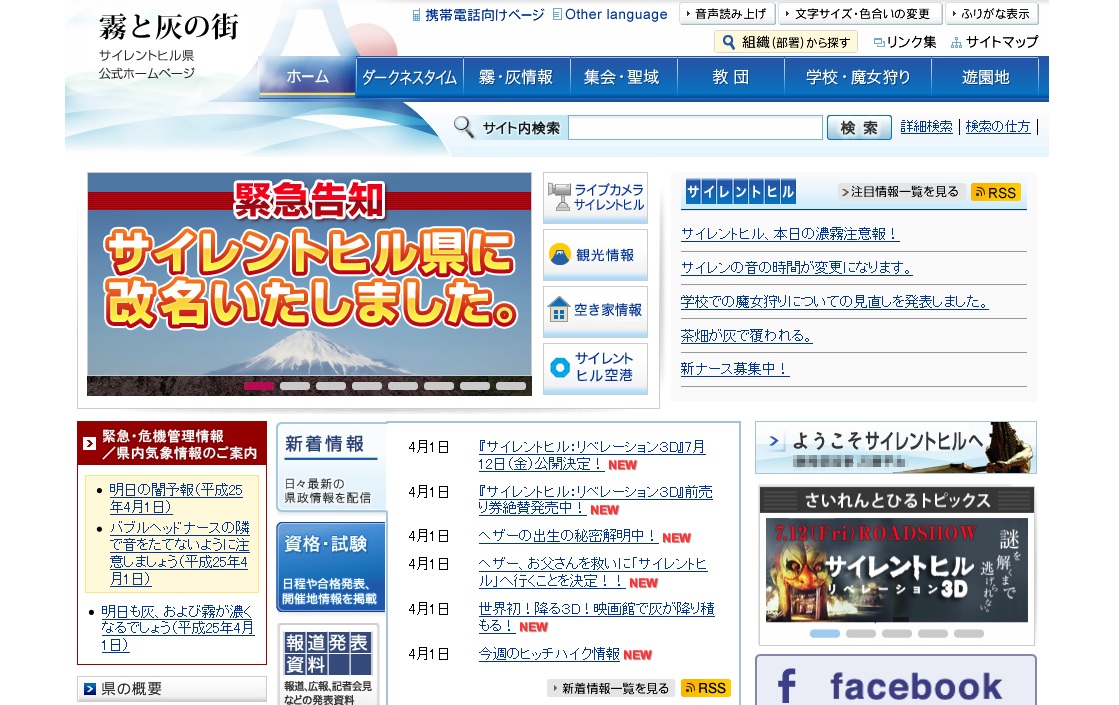Open 検索の仕方 link
The width and height of the screenshot is (1119, 705).
point(998,127)
